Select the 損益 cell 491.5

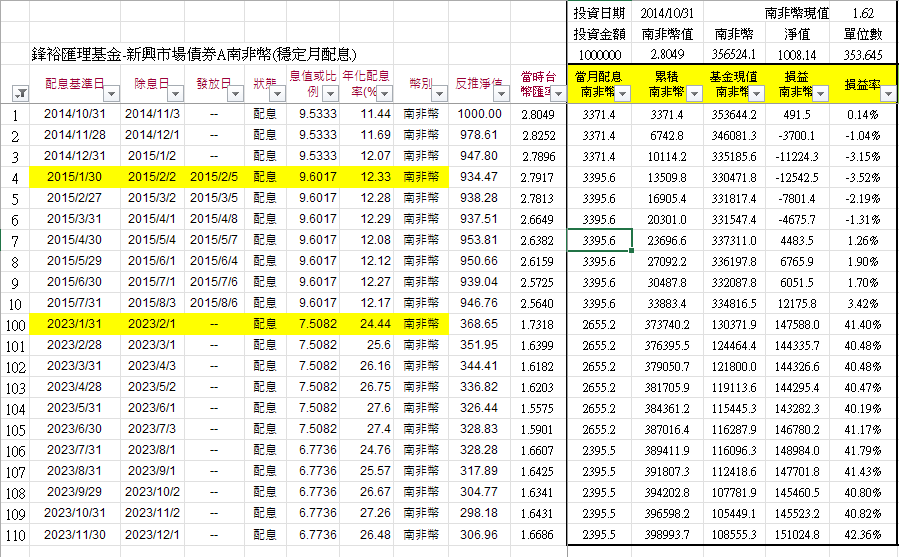(797, 114)
